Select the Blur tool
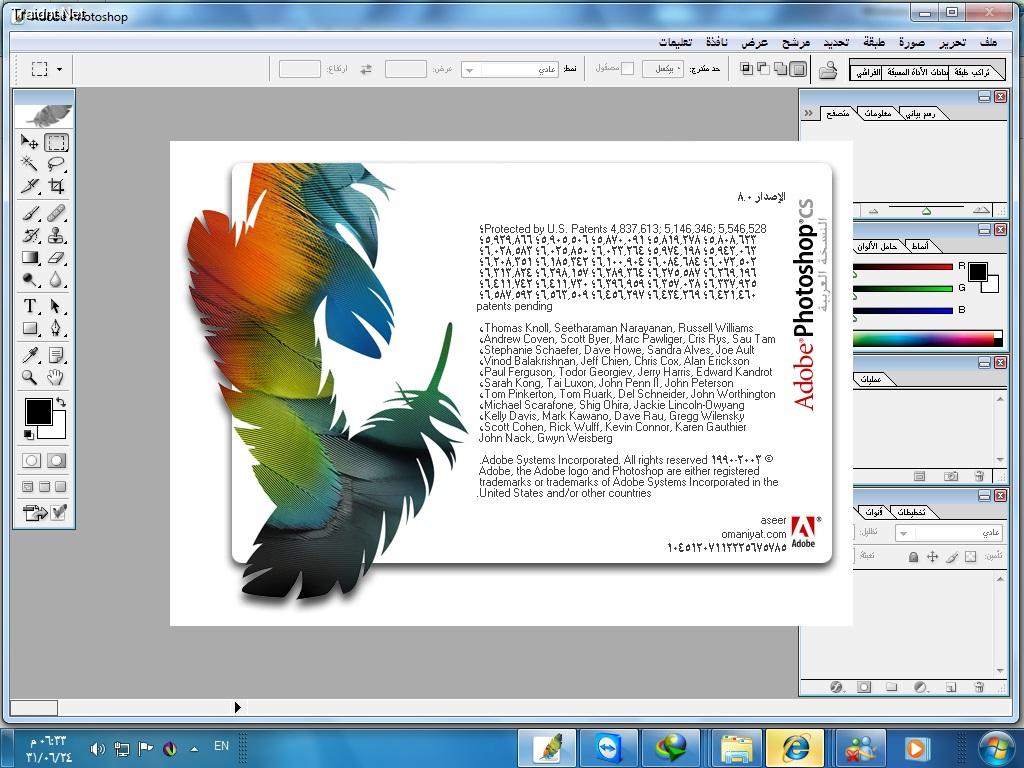The image size is (1024, 768). tap(56, 280)
